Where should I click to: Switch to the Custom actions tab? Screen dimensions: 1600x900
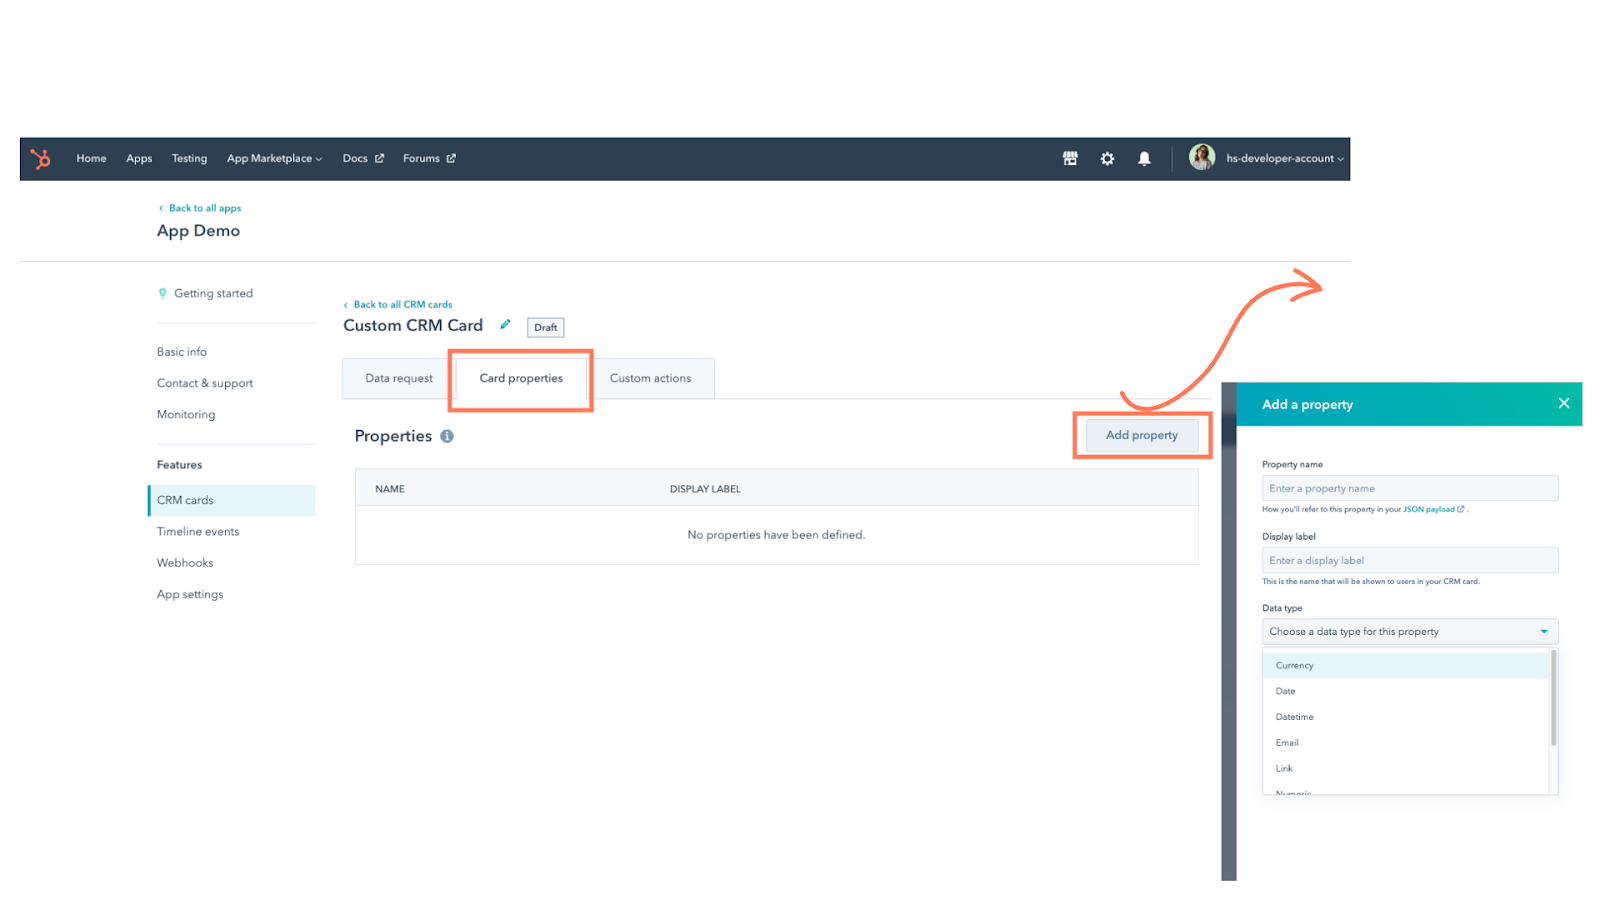(x=650, y=378)
